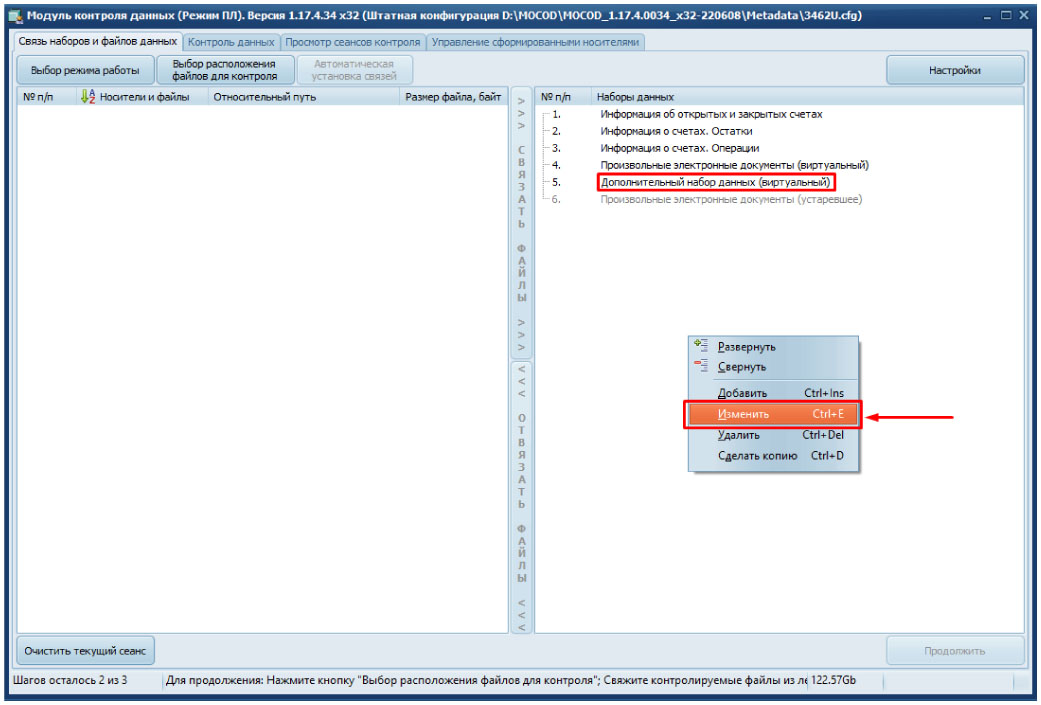1041x705 pixels.
Task: Click the sort icon in Носители и файлы header
Action: point(87,97)
